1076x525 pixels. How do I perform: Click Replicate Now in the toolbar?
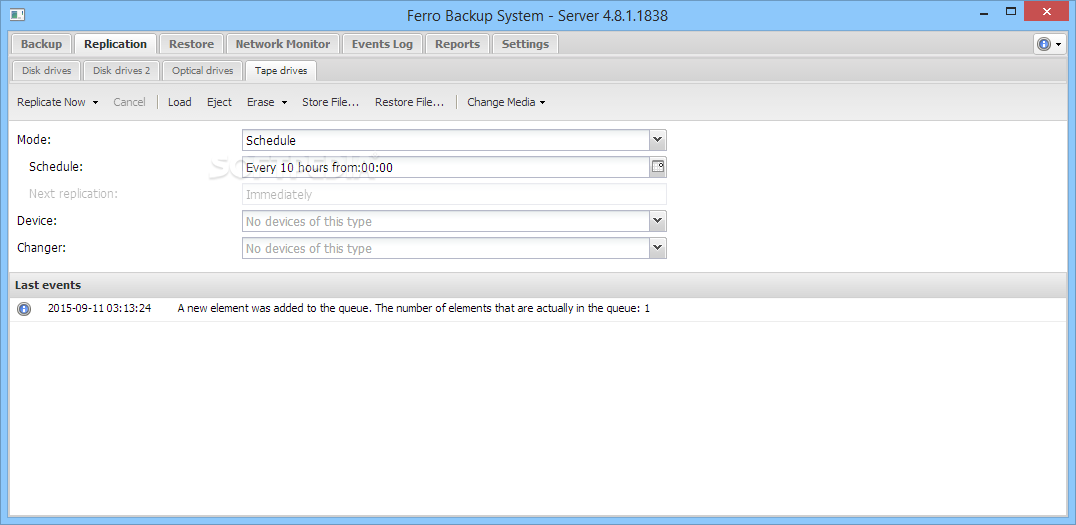tap(51, 102)
